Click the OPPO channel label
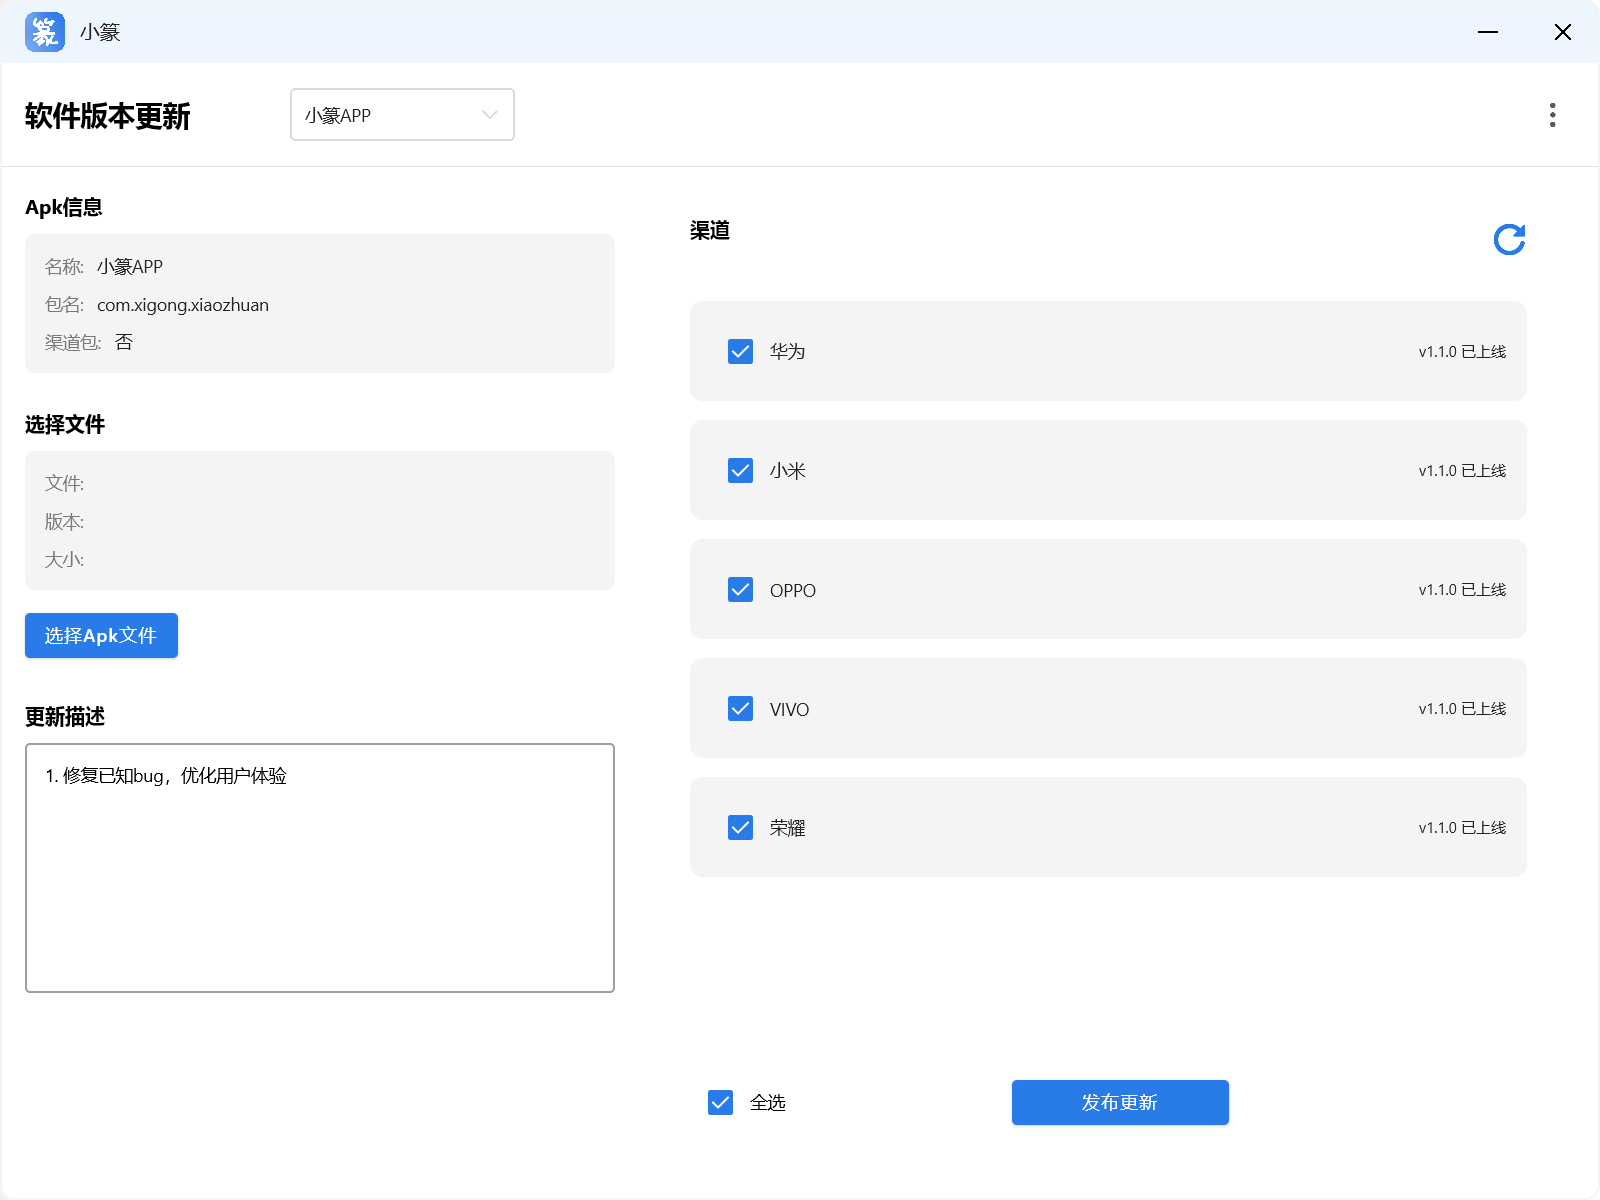This screenshot has width=1600, height=1200. click(793, 591)
